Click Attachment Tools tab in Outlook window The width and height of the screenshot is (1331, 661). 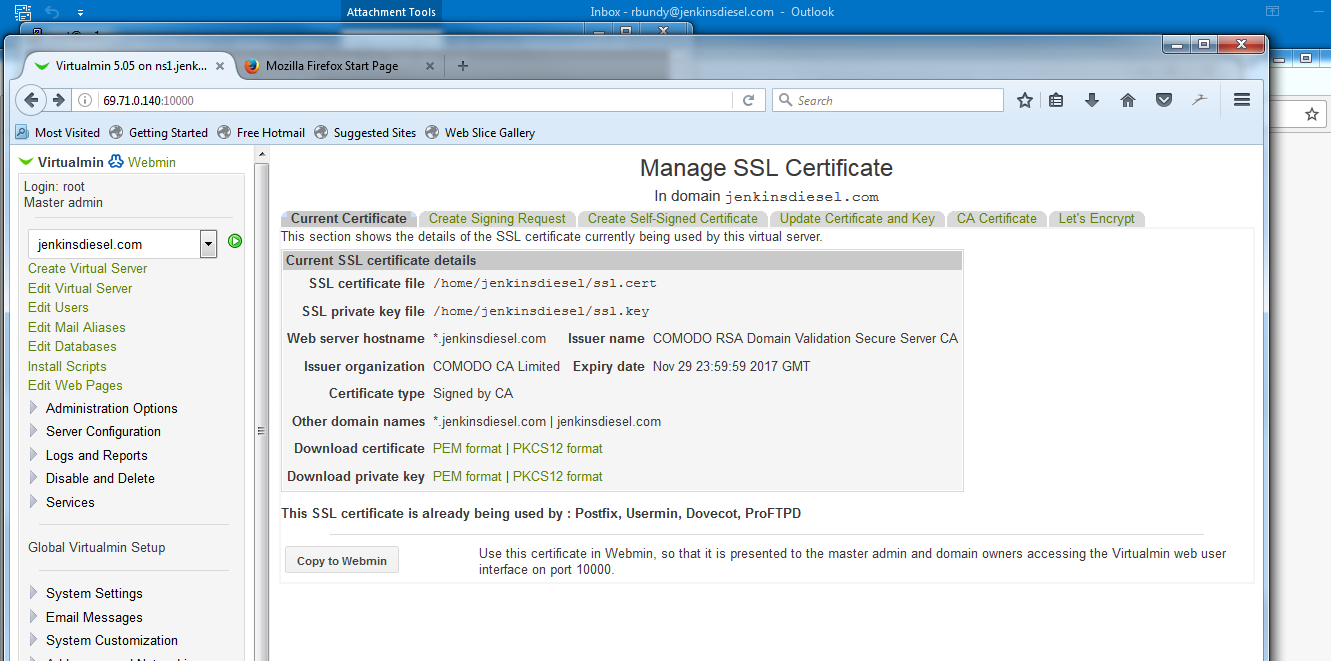pos(390,12)
